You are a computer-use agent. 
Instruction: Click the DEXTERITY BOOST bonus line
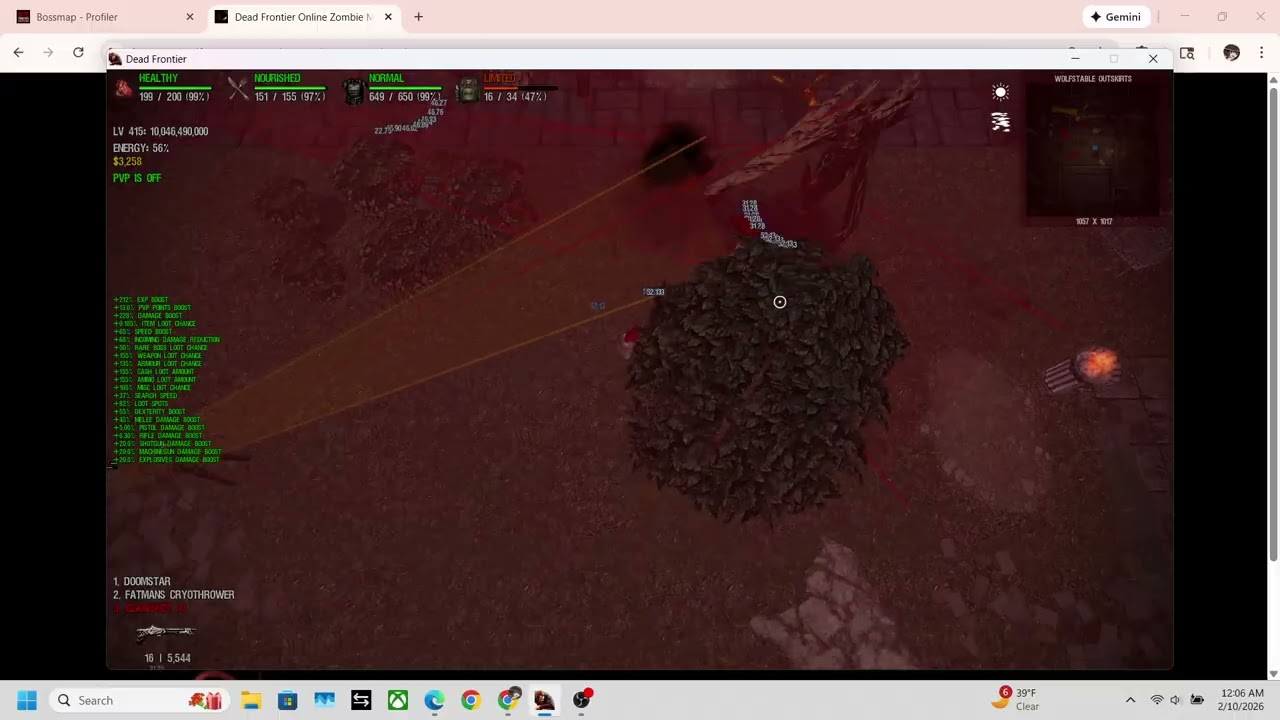click(149, 412)
